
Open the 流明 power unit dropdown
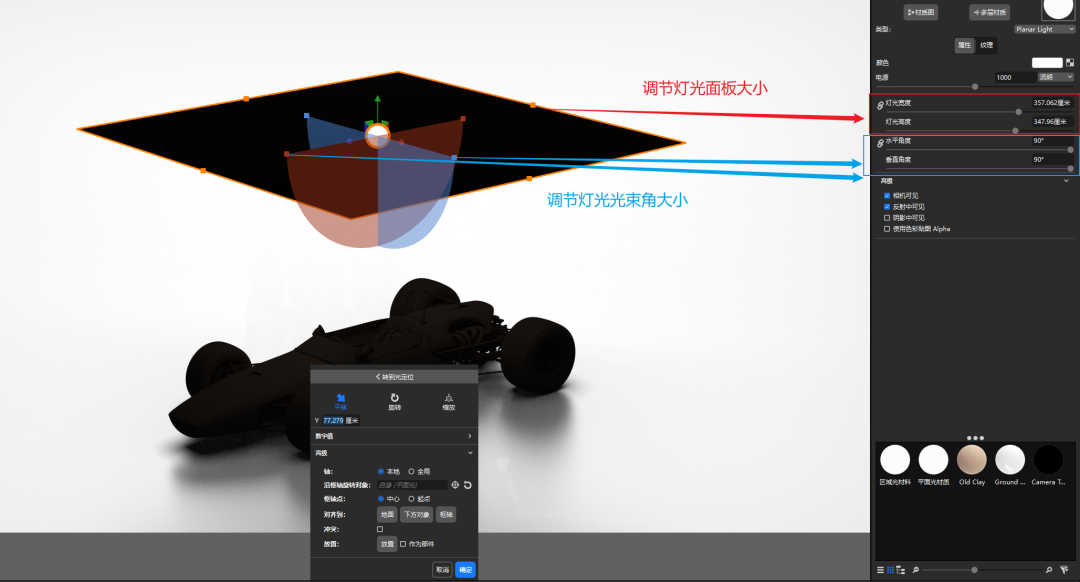point(1055,77)
